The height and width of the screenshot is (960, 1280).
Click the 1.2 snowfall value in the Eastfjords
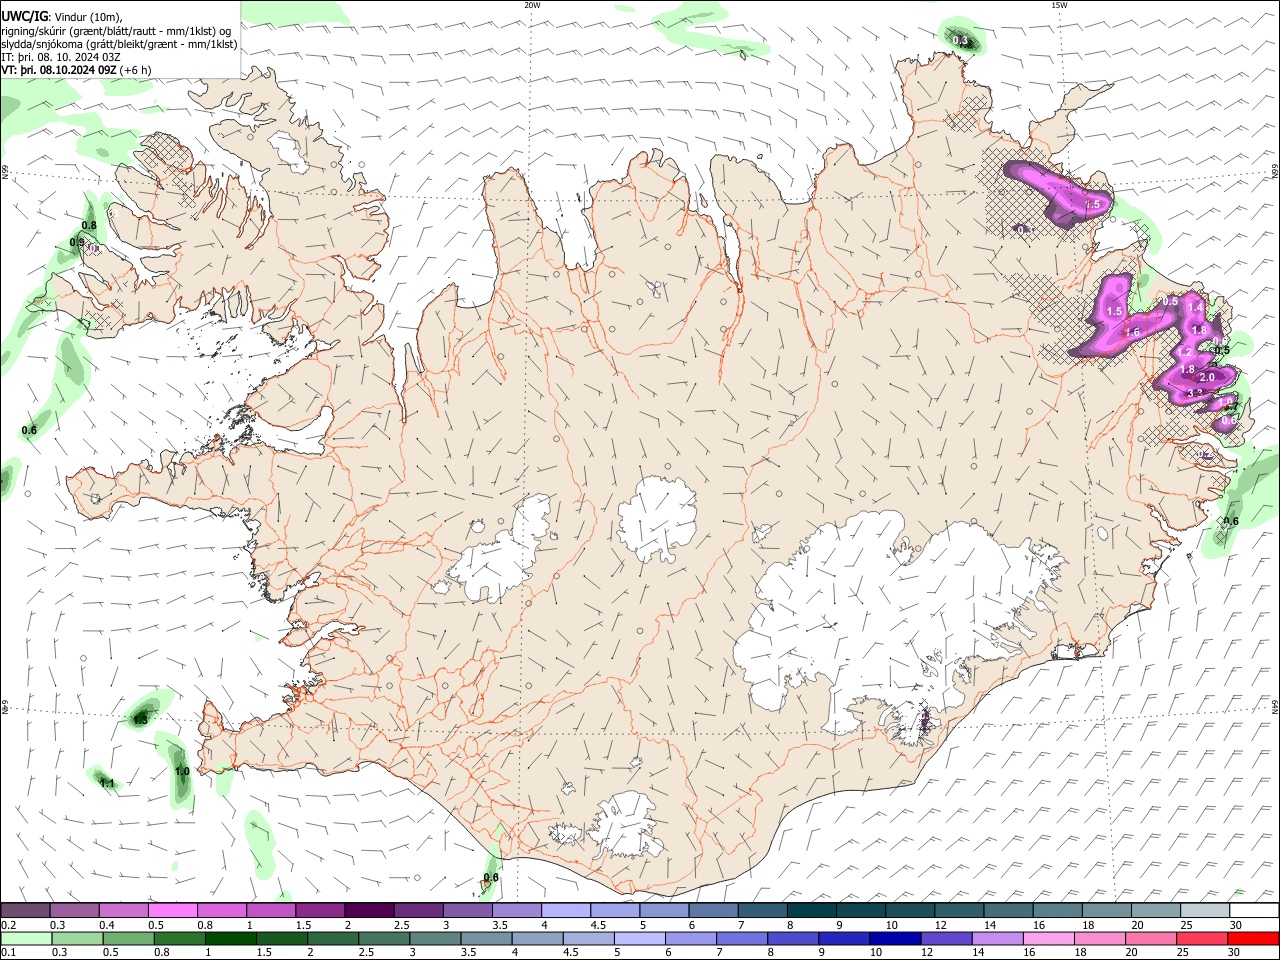(x=1185, y=352)
